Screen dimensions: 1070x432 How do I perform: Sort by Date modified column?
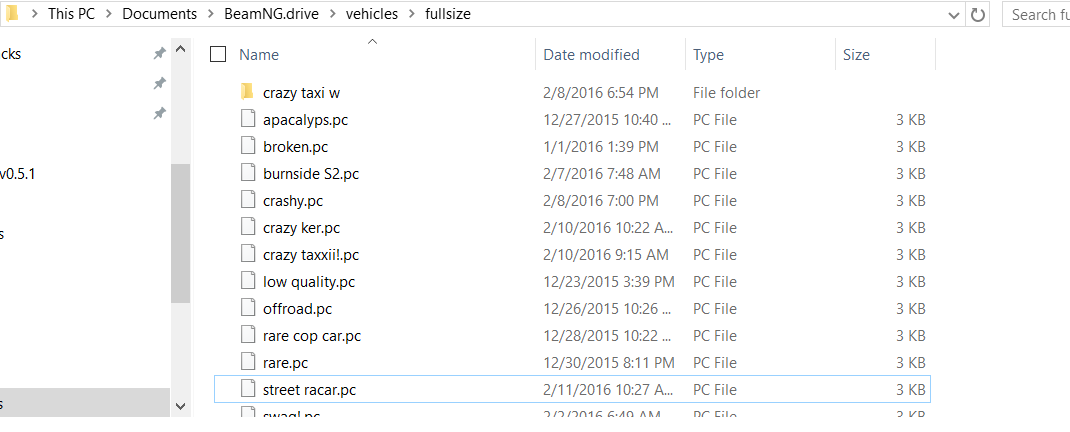click(x=591, y=55)
